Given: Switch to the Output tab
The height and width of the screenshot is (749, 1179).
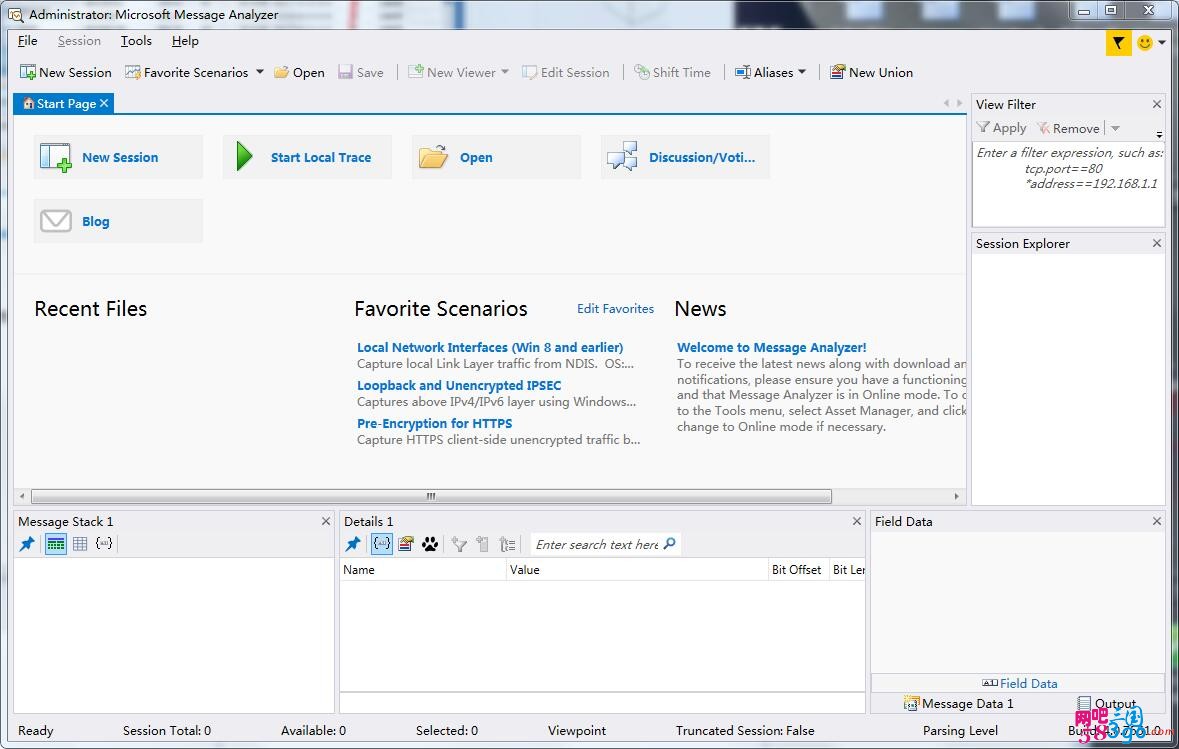Looking at the screenshot, I should point(1107,703).
